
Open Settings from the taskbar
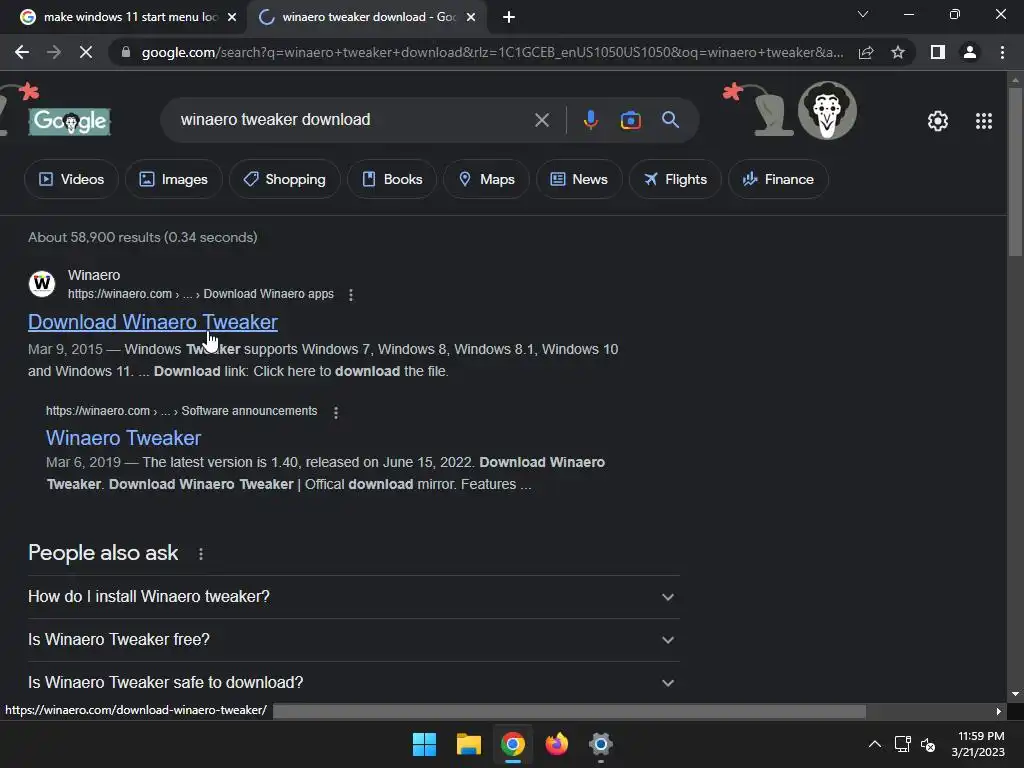[600, 744]
